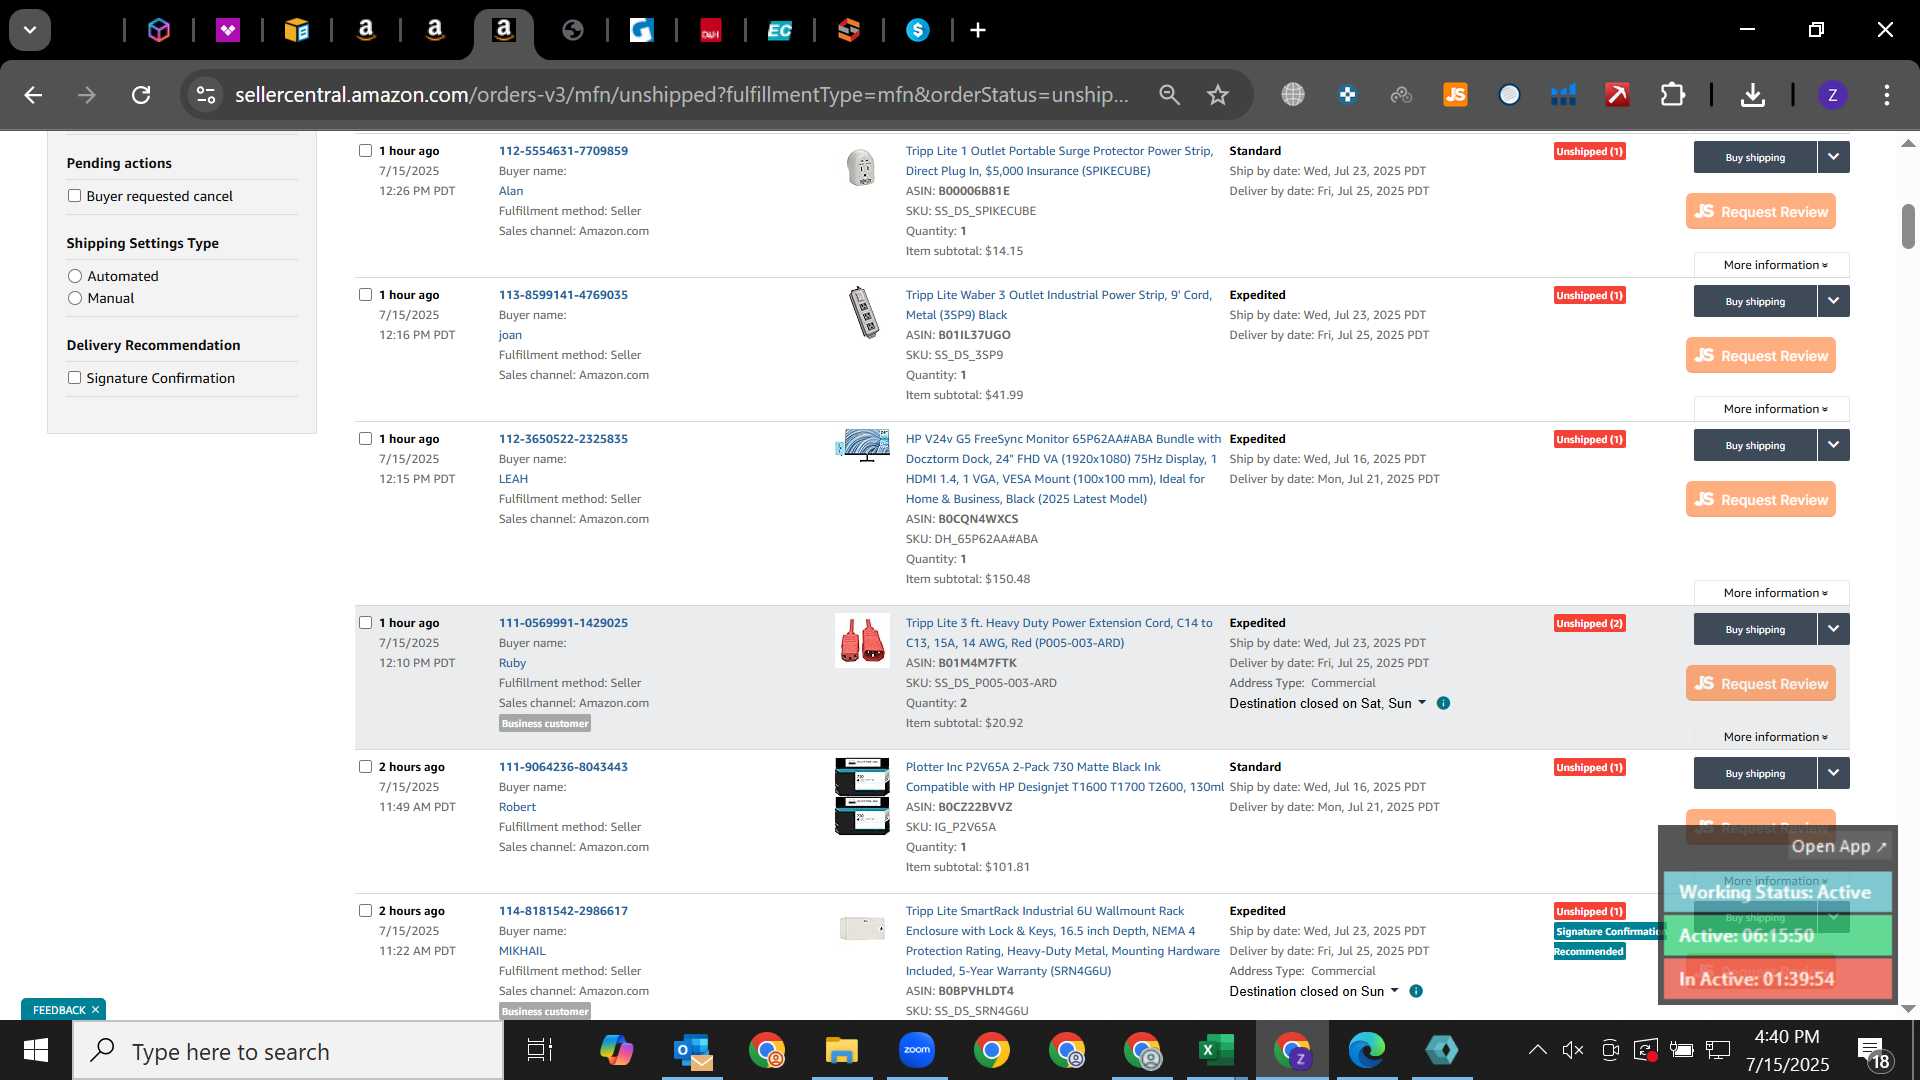Image resolution: width=1920 pixels, height=1080 pixels.
Task: Expand More information for Alan's order
Action: 1772,265
